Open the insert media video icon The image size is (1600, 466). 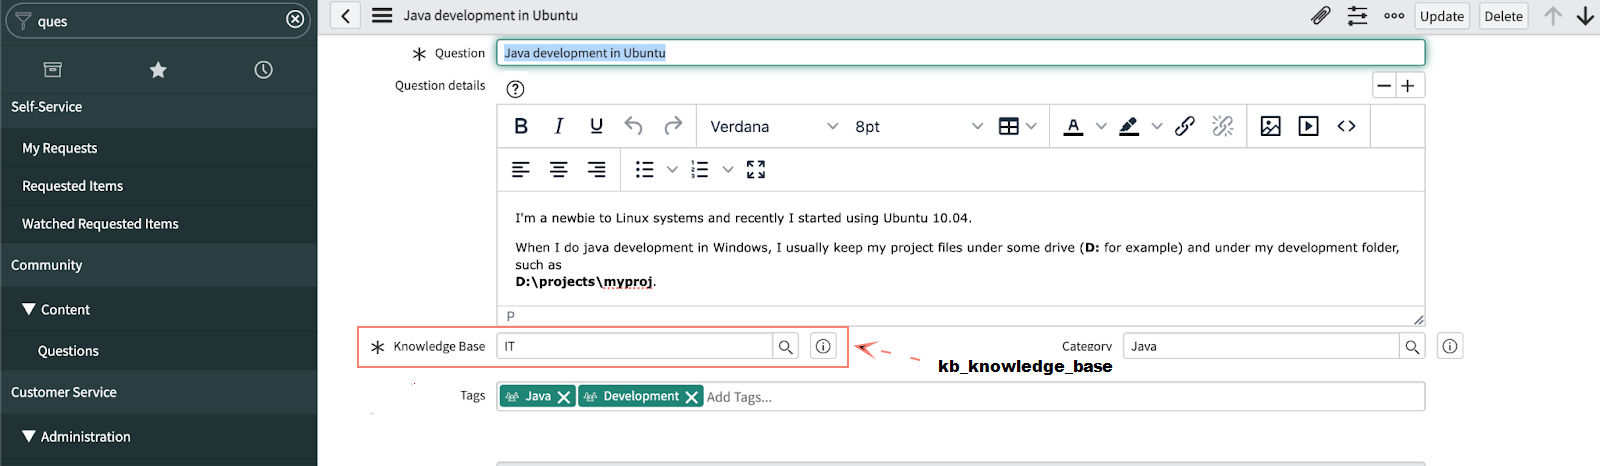tap(1308, 126)
